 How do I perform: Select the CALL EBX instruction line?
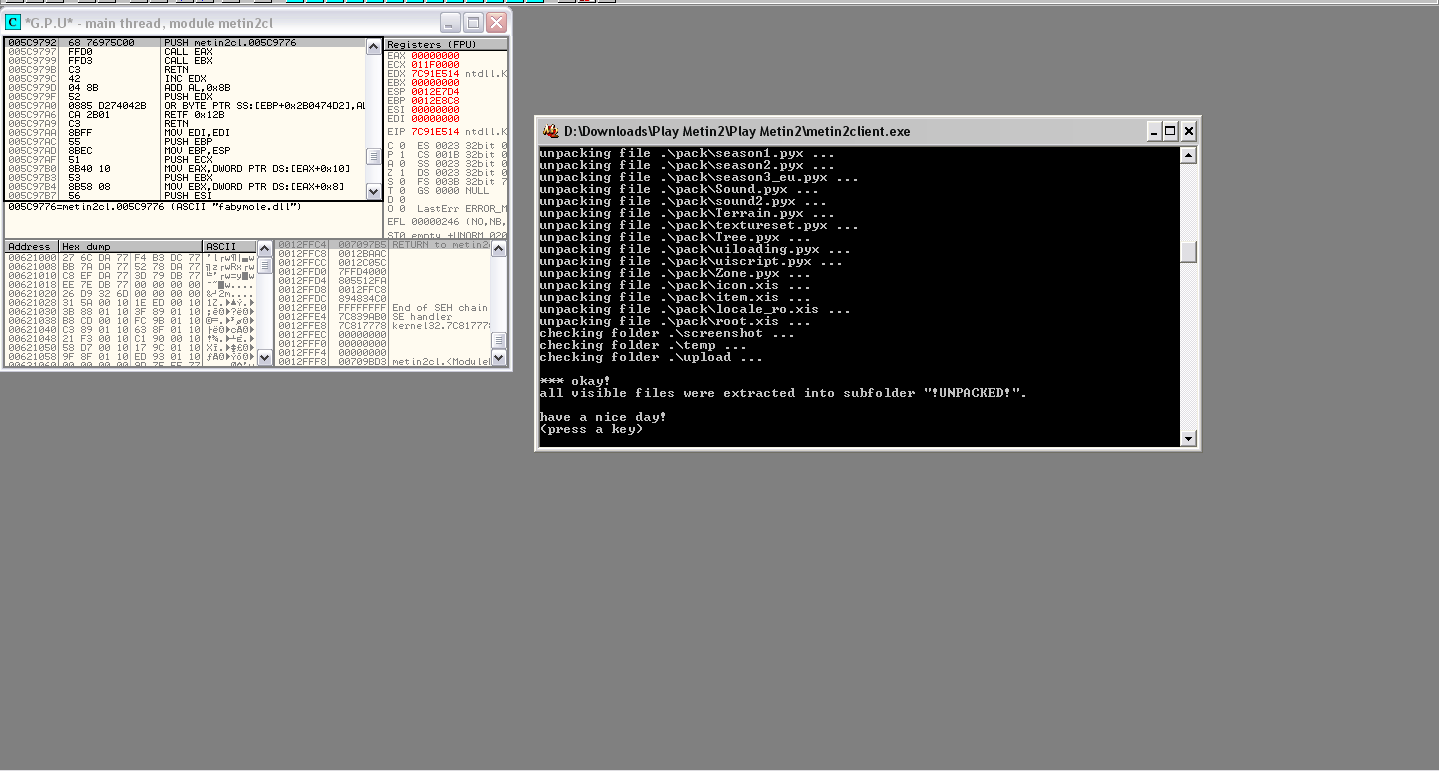(x=185, y=60)
